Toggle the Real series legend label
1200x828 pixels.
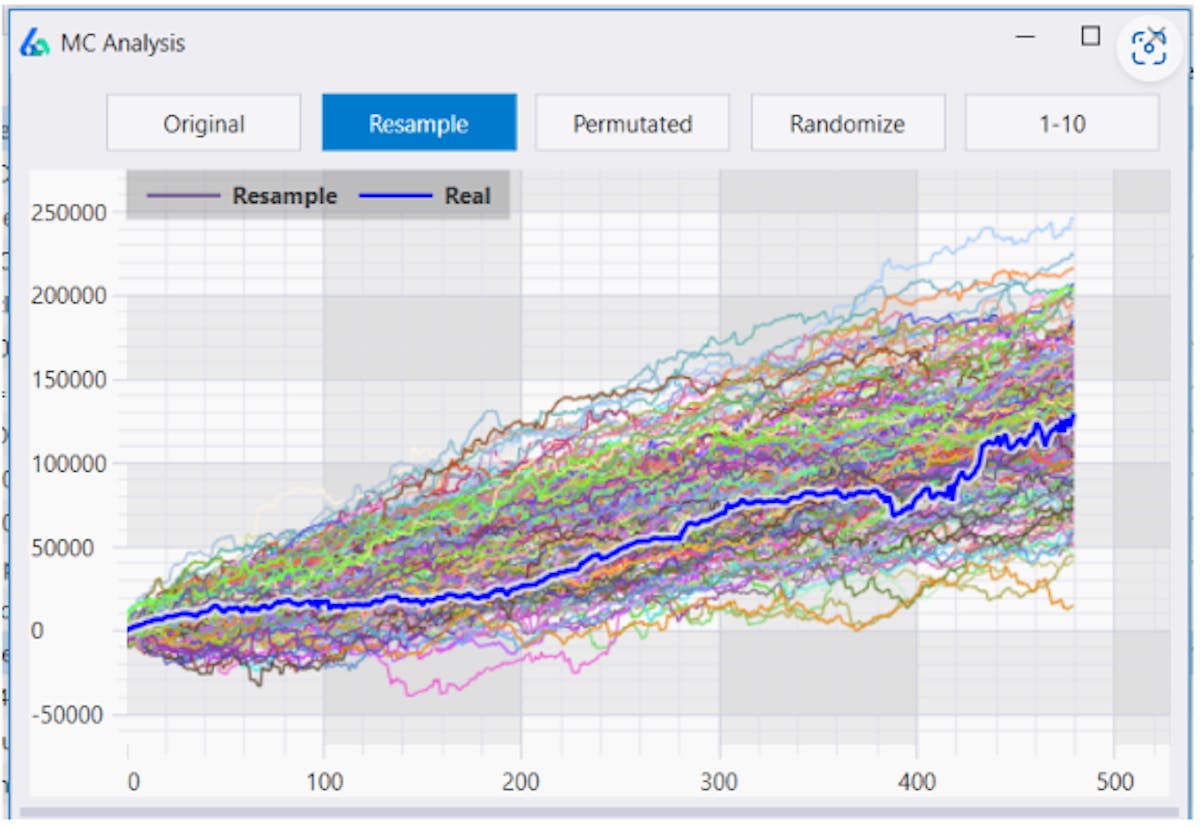467,196
